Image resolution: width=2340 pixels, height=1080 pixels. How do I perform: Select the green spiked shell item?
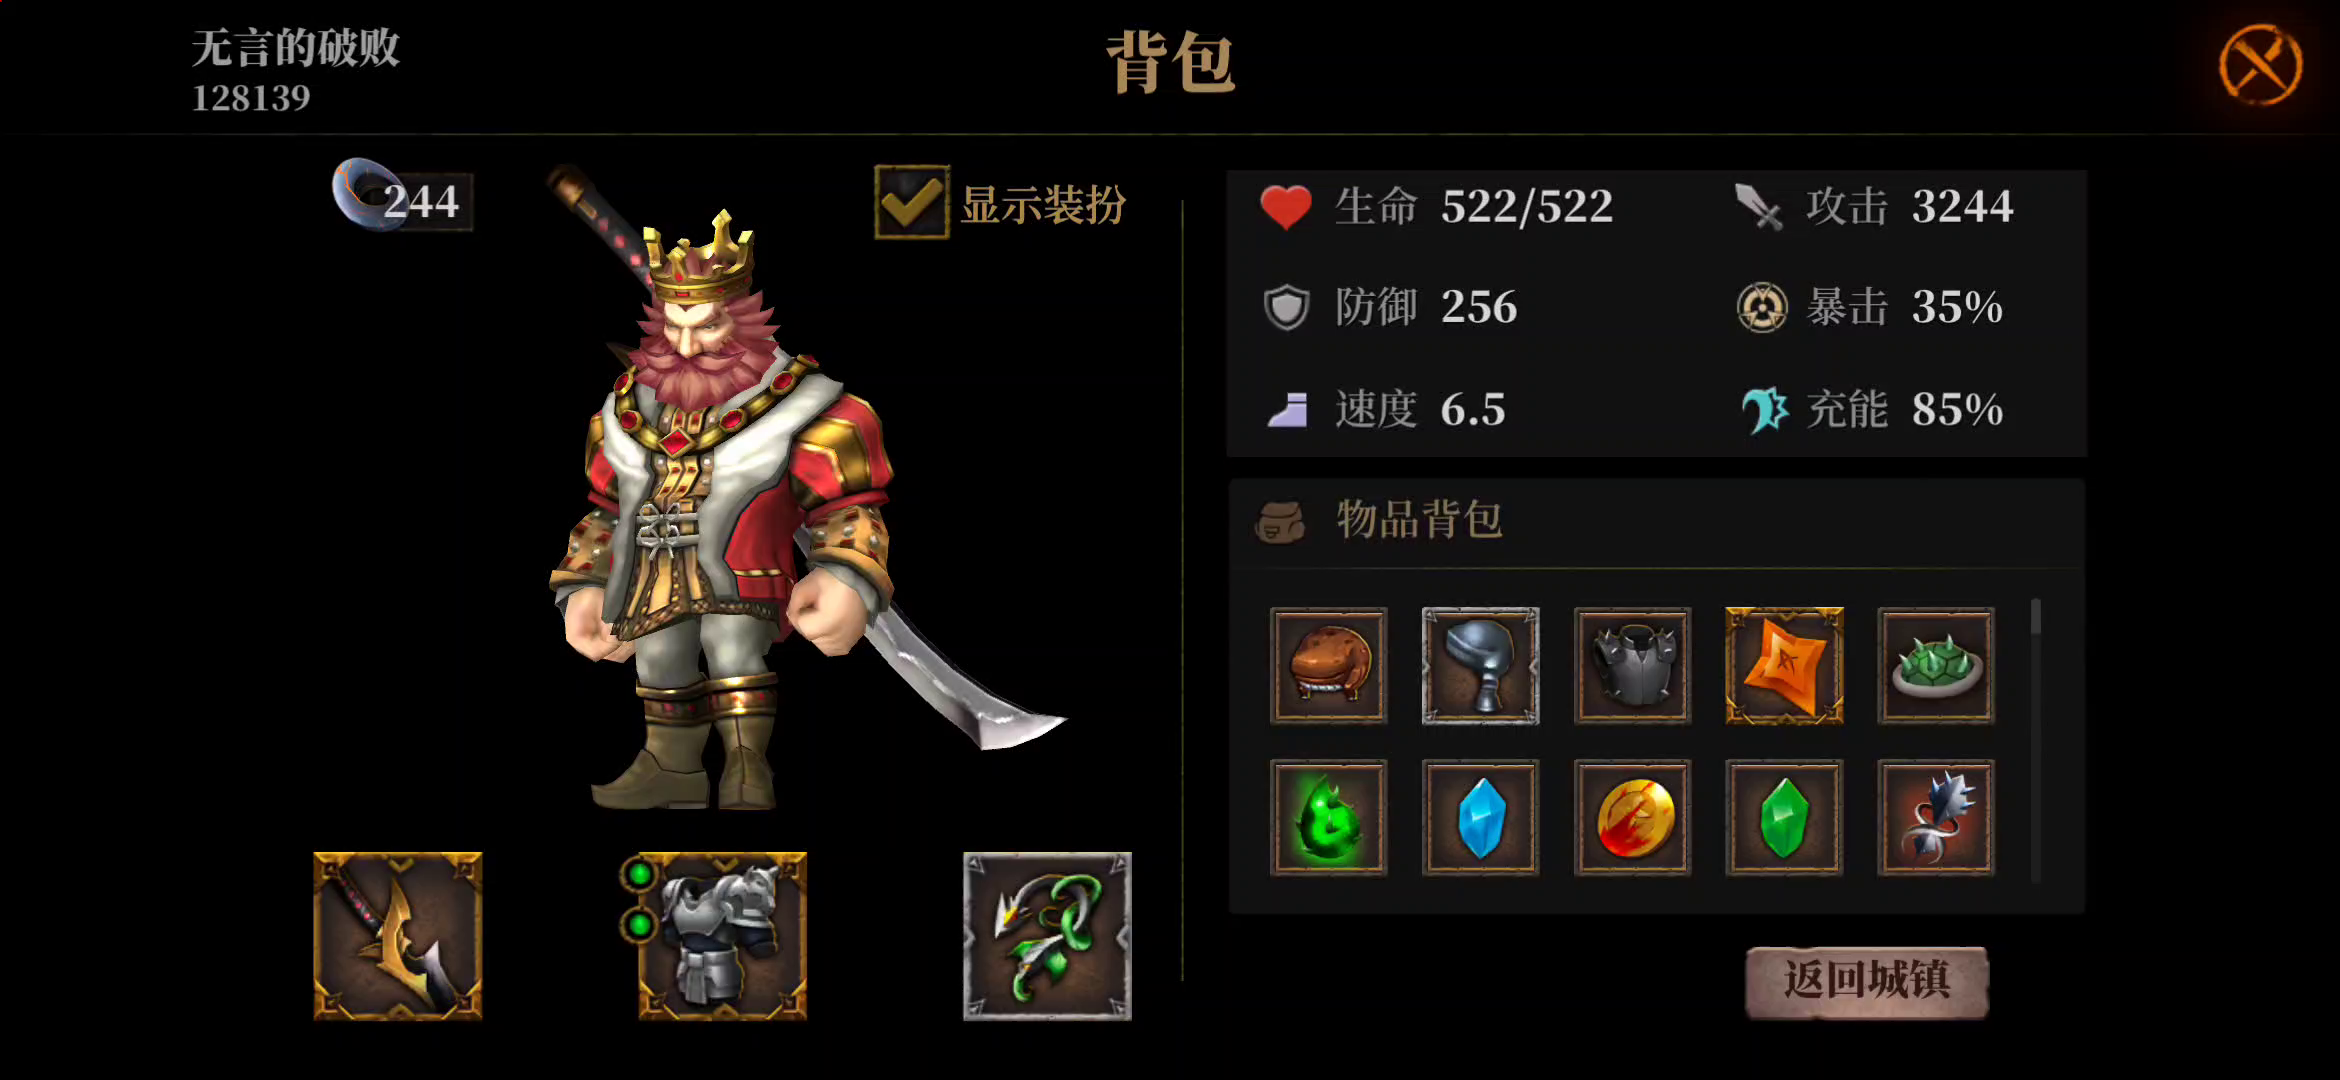1936,665
